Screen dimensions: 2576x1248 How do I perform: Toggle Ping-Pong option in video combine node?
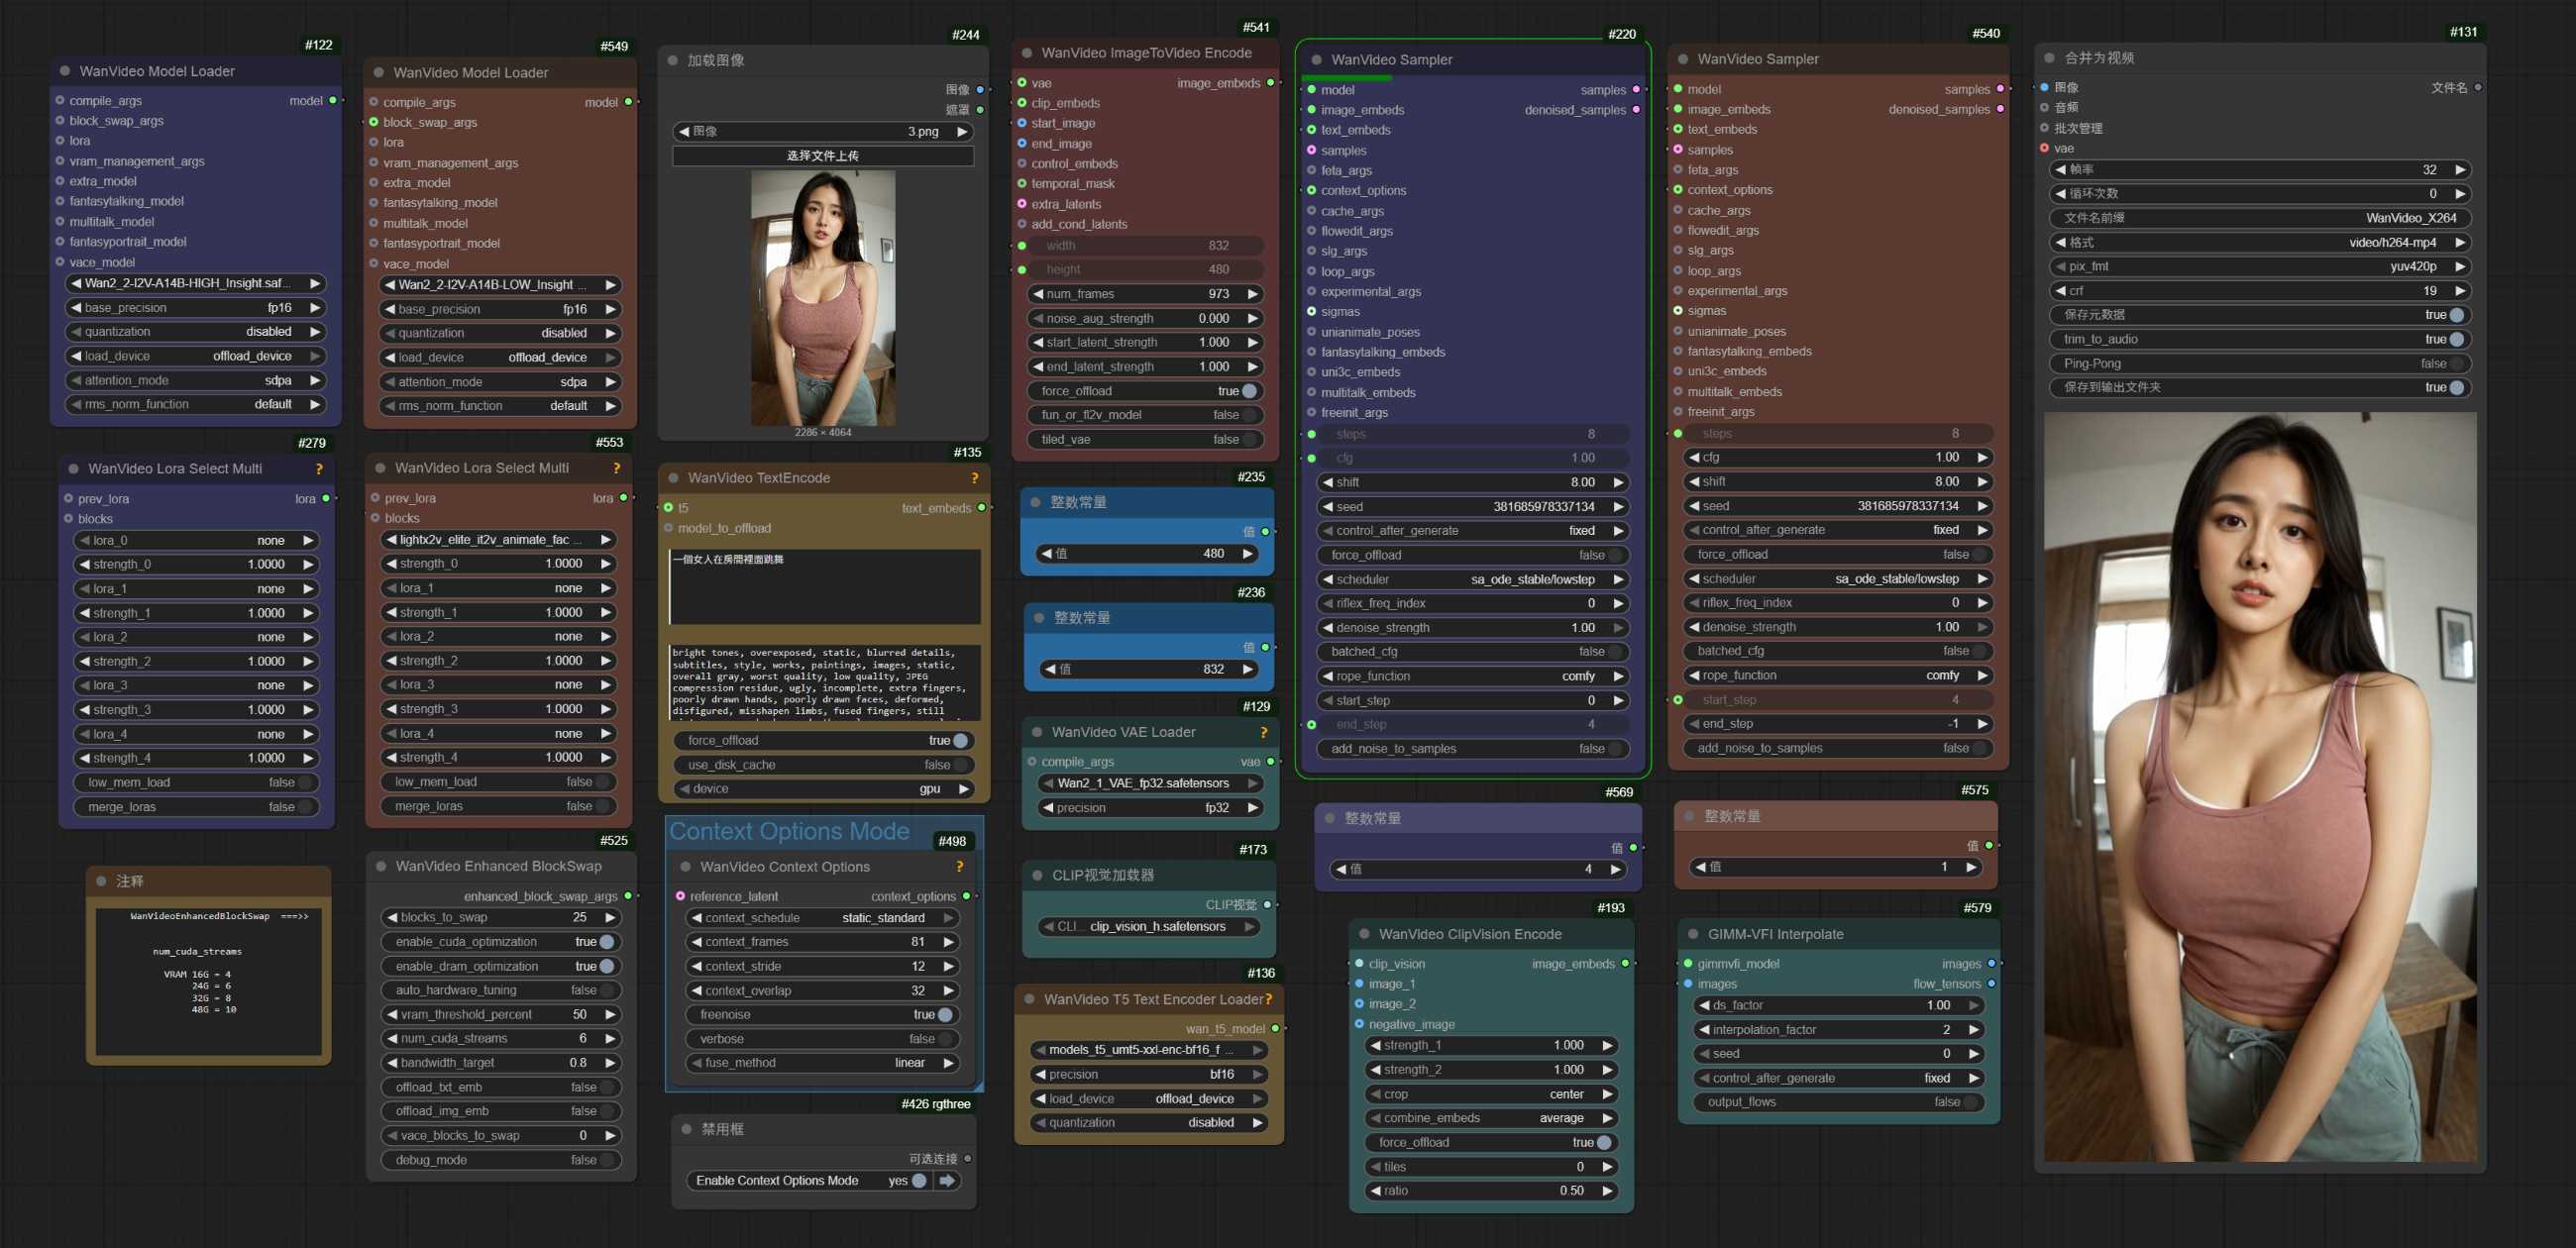pyautogui.click(x=2456, y=364)
